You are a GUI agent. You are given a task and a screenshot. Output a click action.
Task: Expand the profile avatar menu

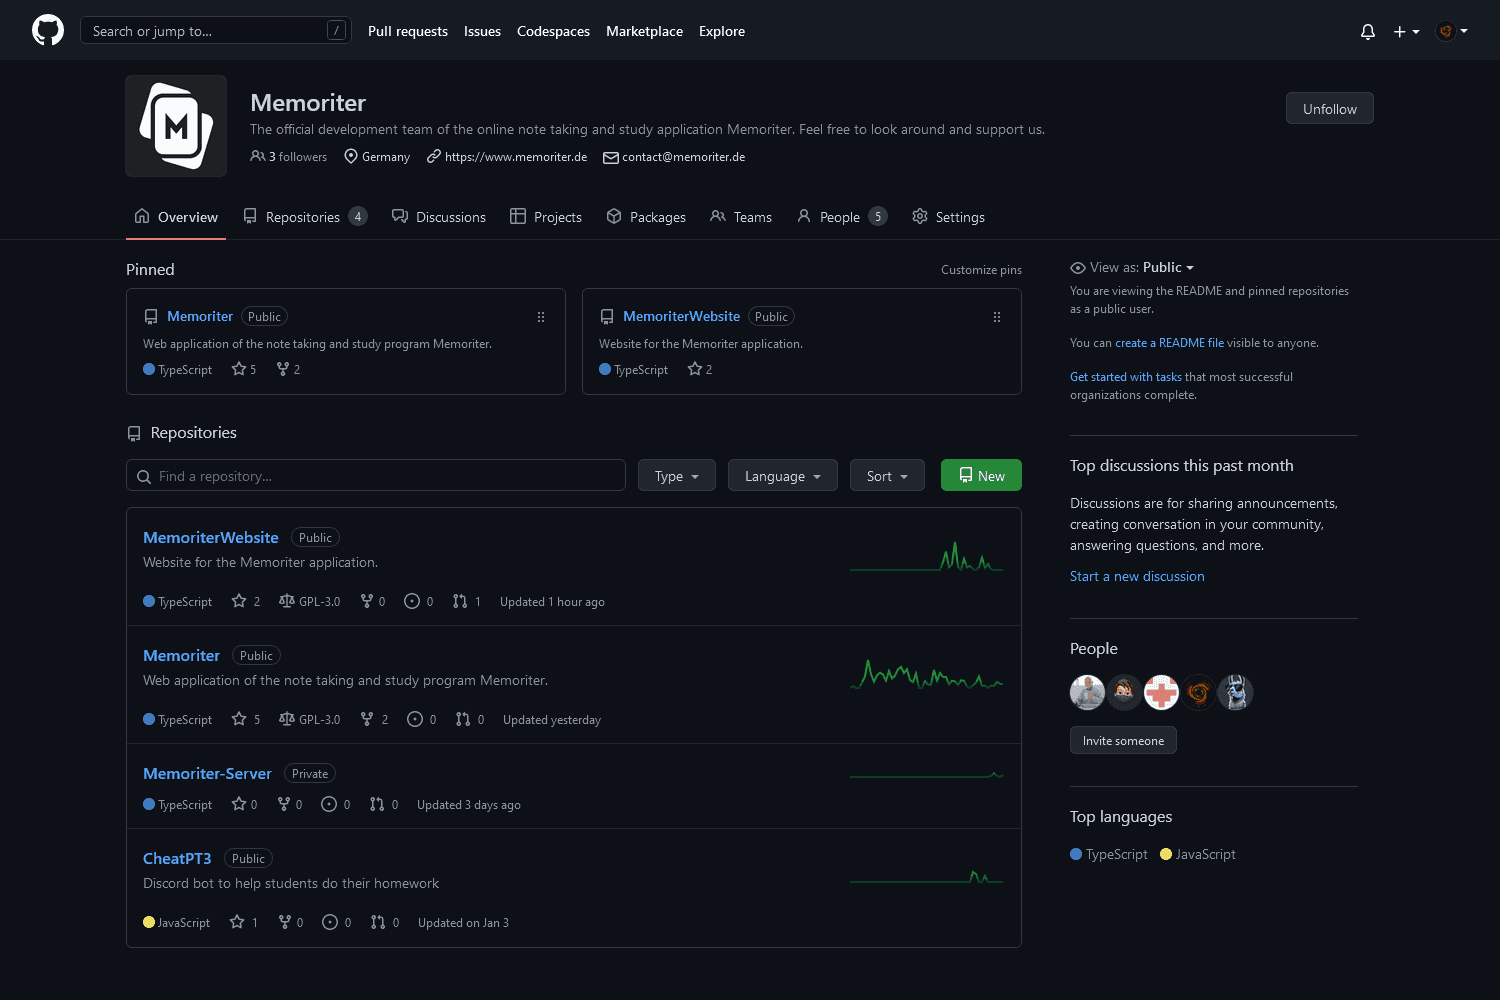point(1451,31)
